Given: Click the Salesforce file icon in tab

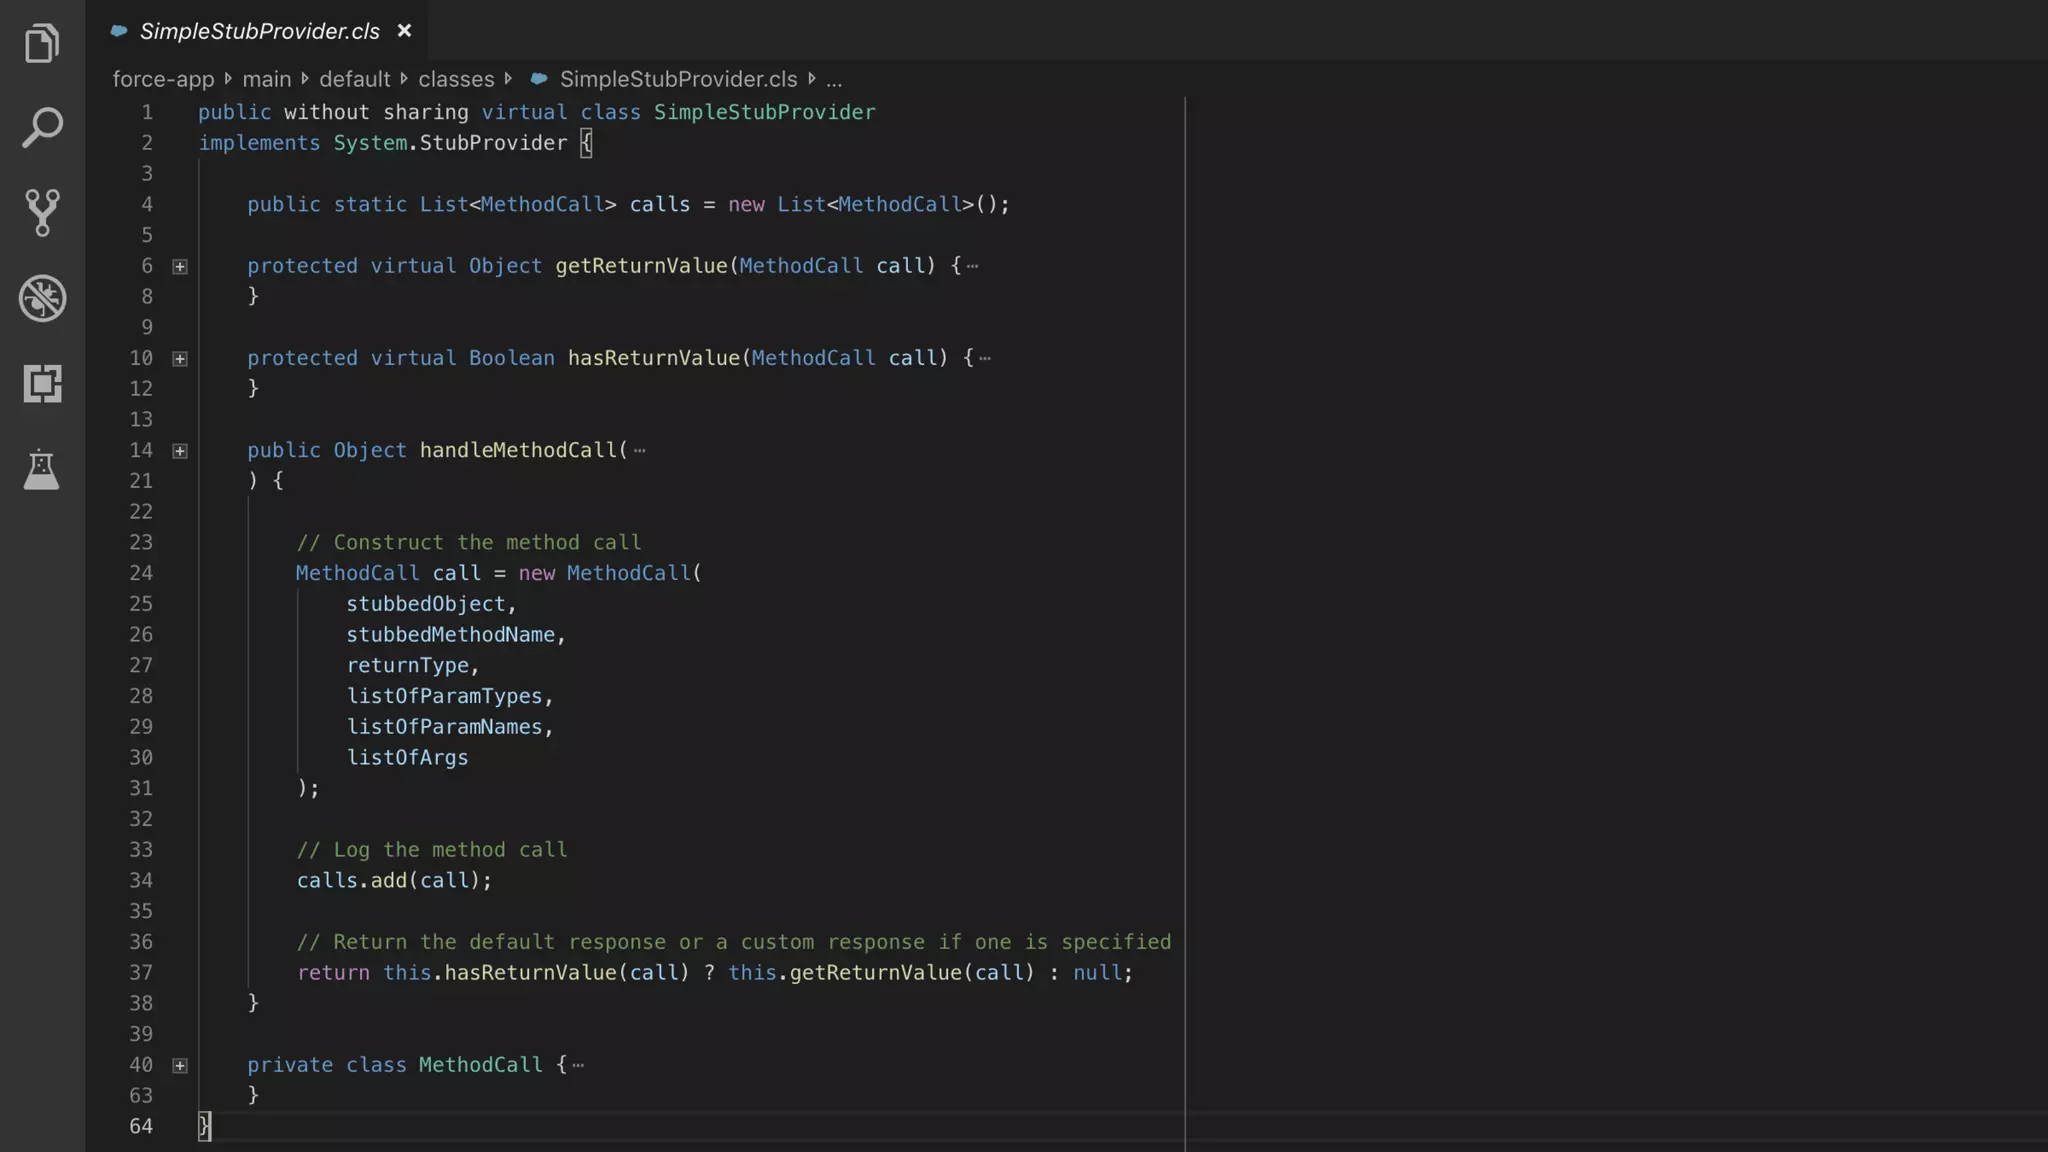Looking at the screenshot, I should click(x=119, y=31).
